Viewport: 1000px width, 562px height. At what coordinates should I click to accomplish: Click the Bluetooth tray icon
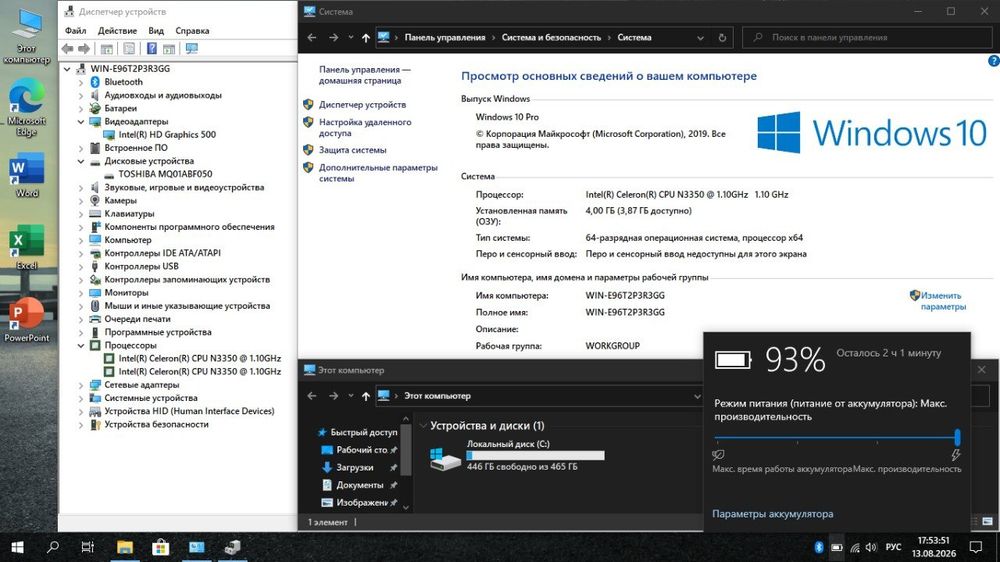pos(819,547)
